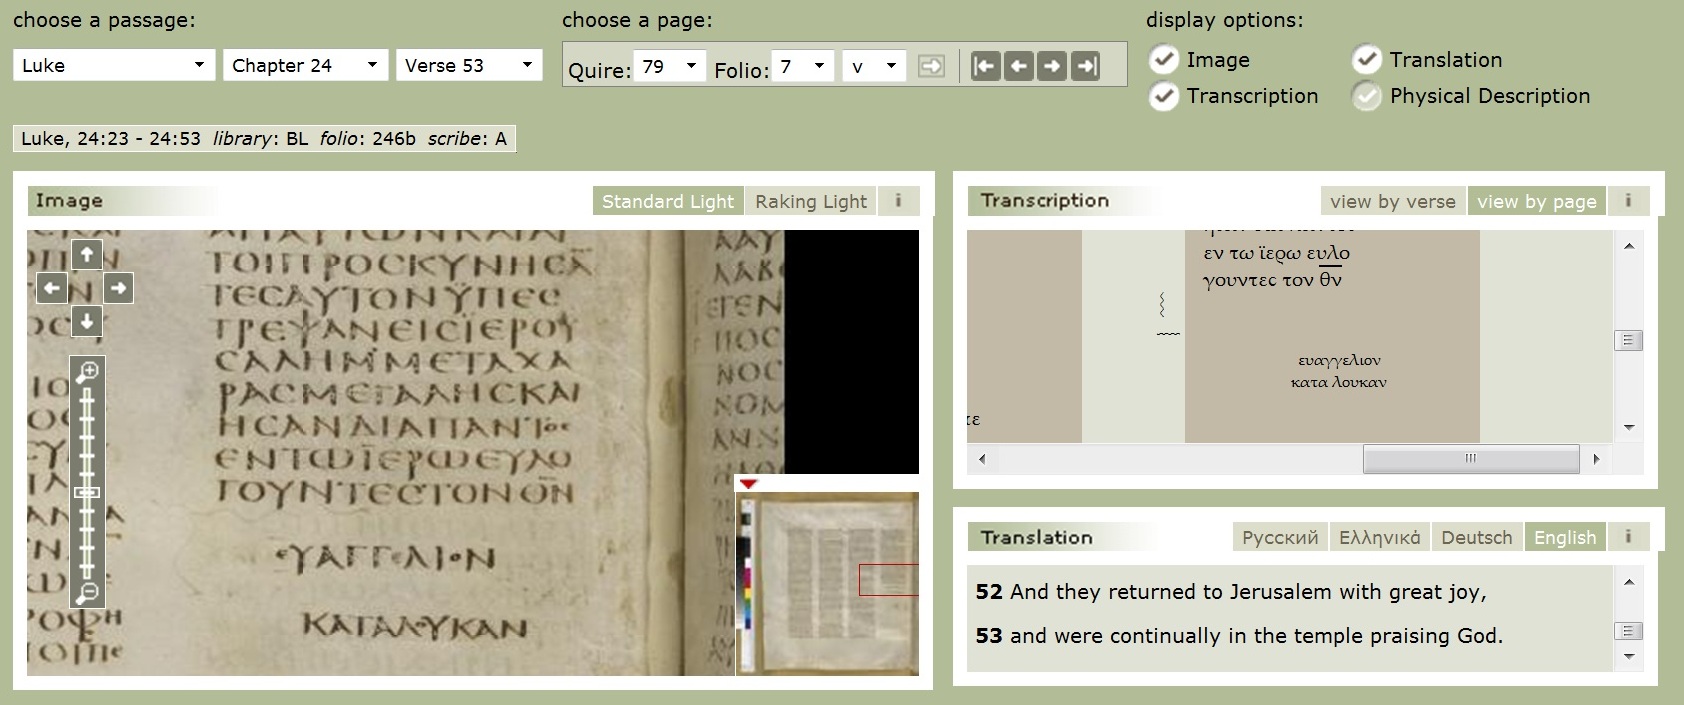Click the 'ευαγγελιον' transcription line
Image resolution: width=1684 pixels, height=705 pixels.
1339,360
